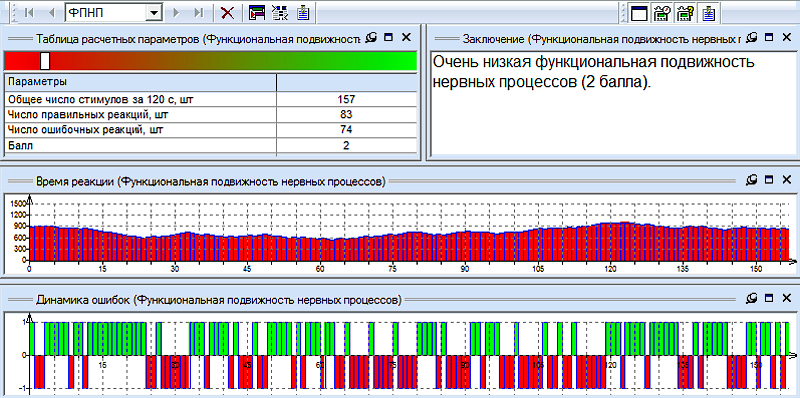Click the Балл value 2

[346, 145]
